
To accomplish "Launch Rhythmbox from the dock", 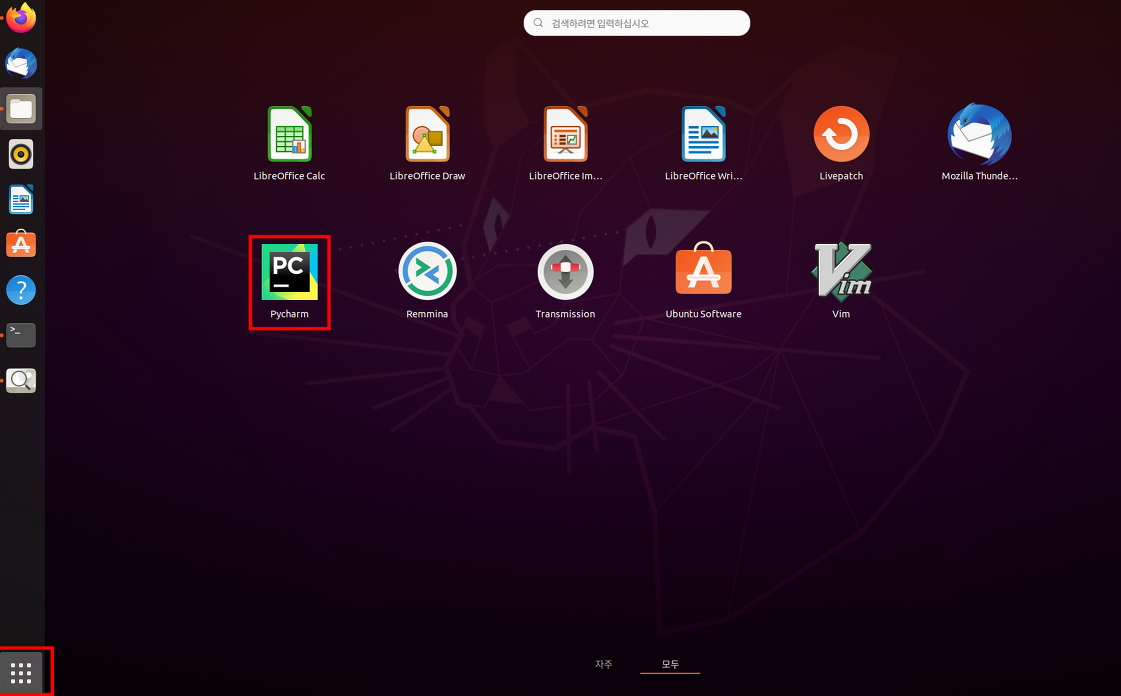I will (21, 154).
